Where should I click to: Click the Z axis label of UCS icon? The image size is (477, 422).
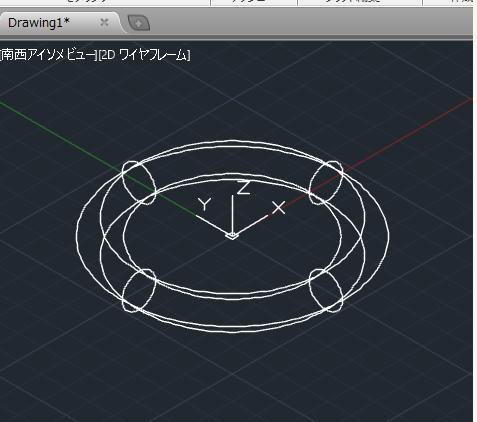(244, 187)
